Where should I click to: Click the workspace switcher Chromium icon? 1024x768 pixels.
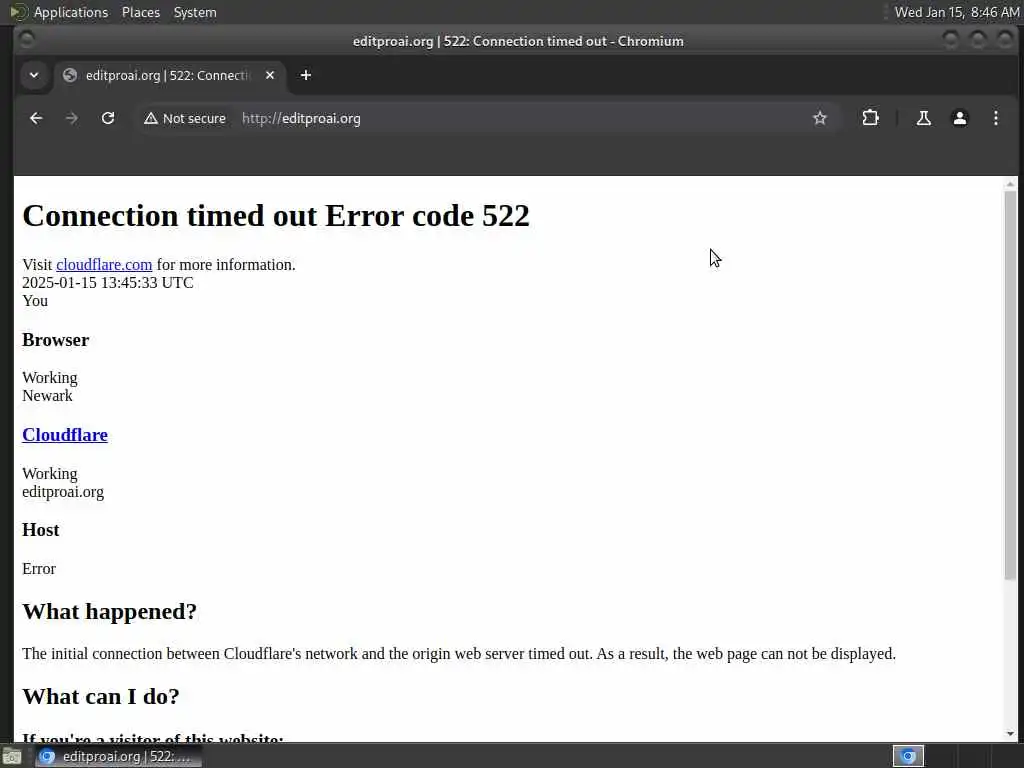click(908, 756)
